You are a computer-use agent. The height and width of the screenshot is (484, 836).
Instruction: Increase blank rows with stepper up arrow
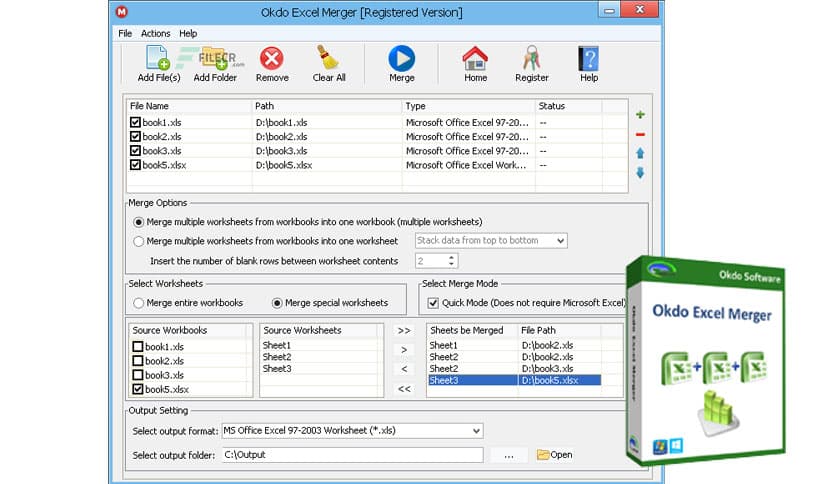(x=452, y=257)
